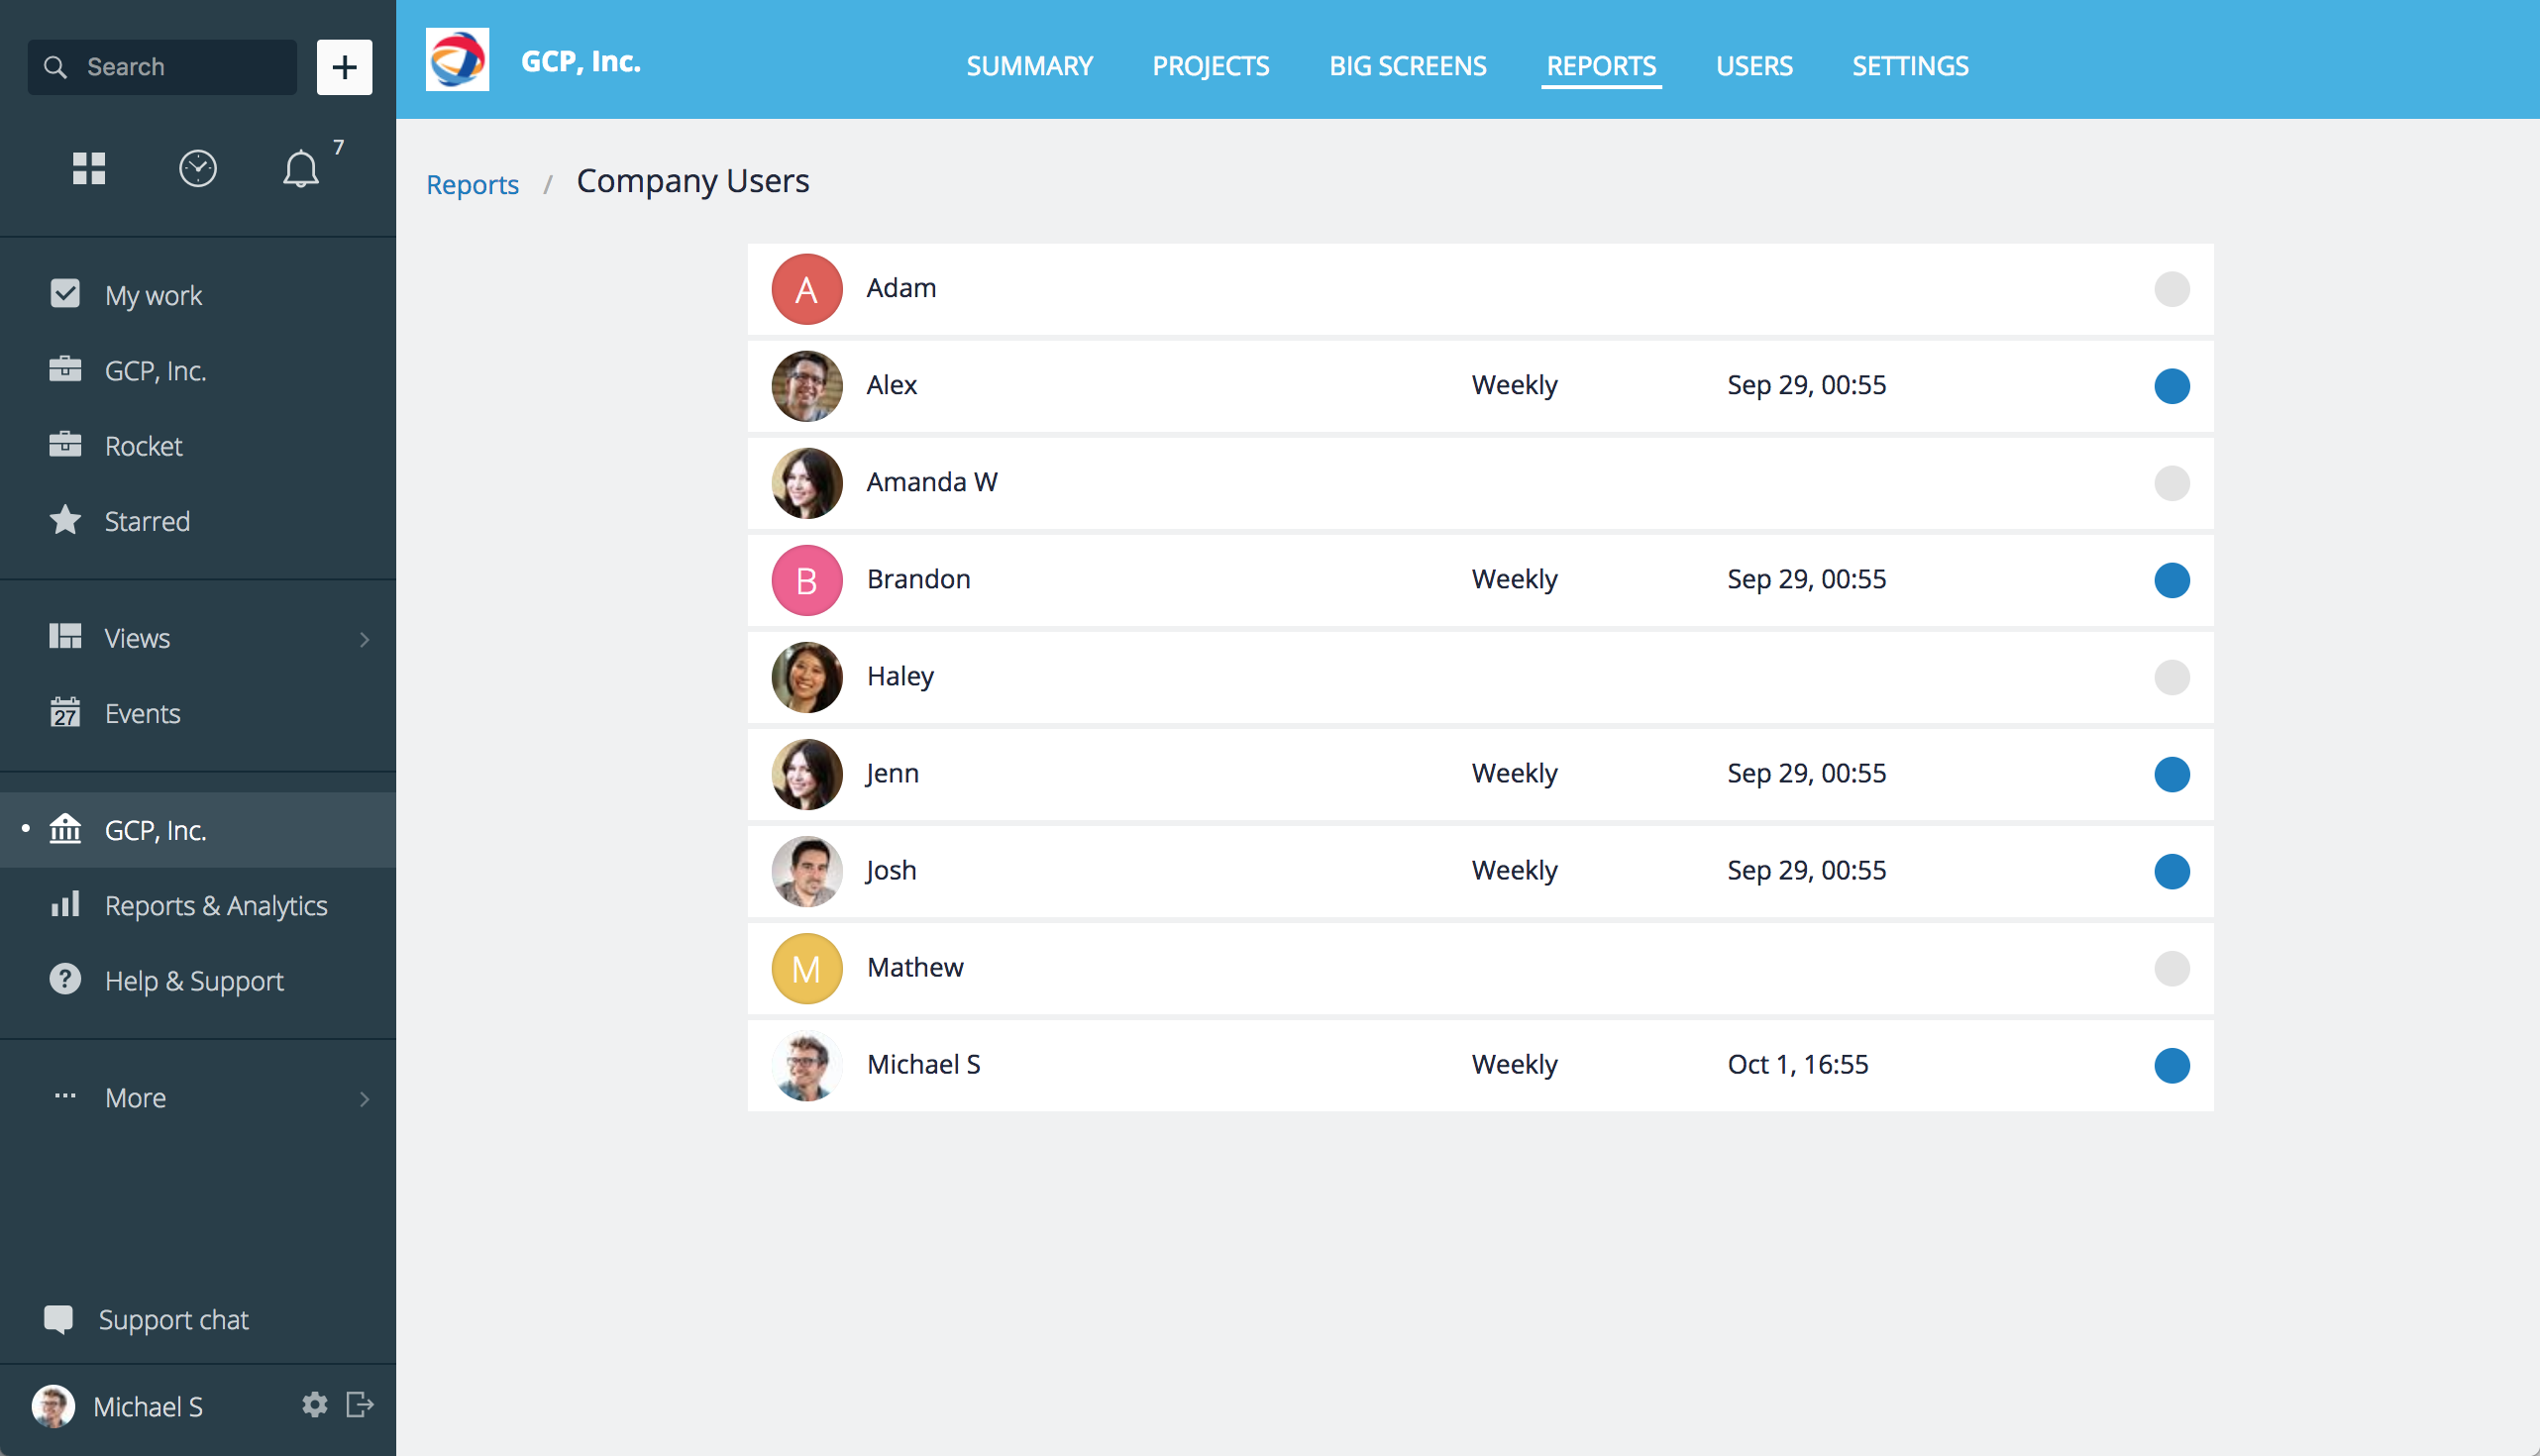2540x1456 pixels.
Task: Click the Reports breadcrumb link
Action: [472, 184]
